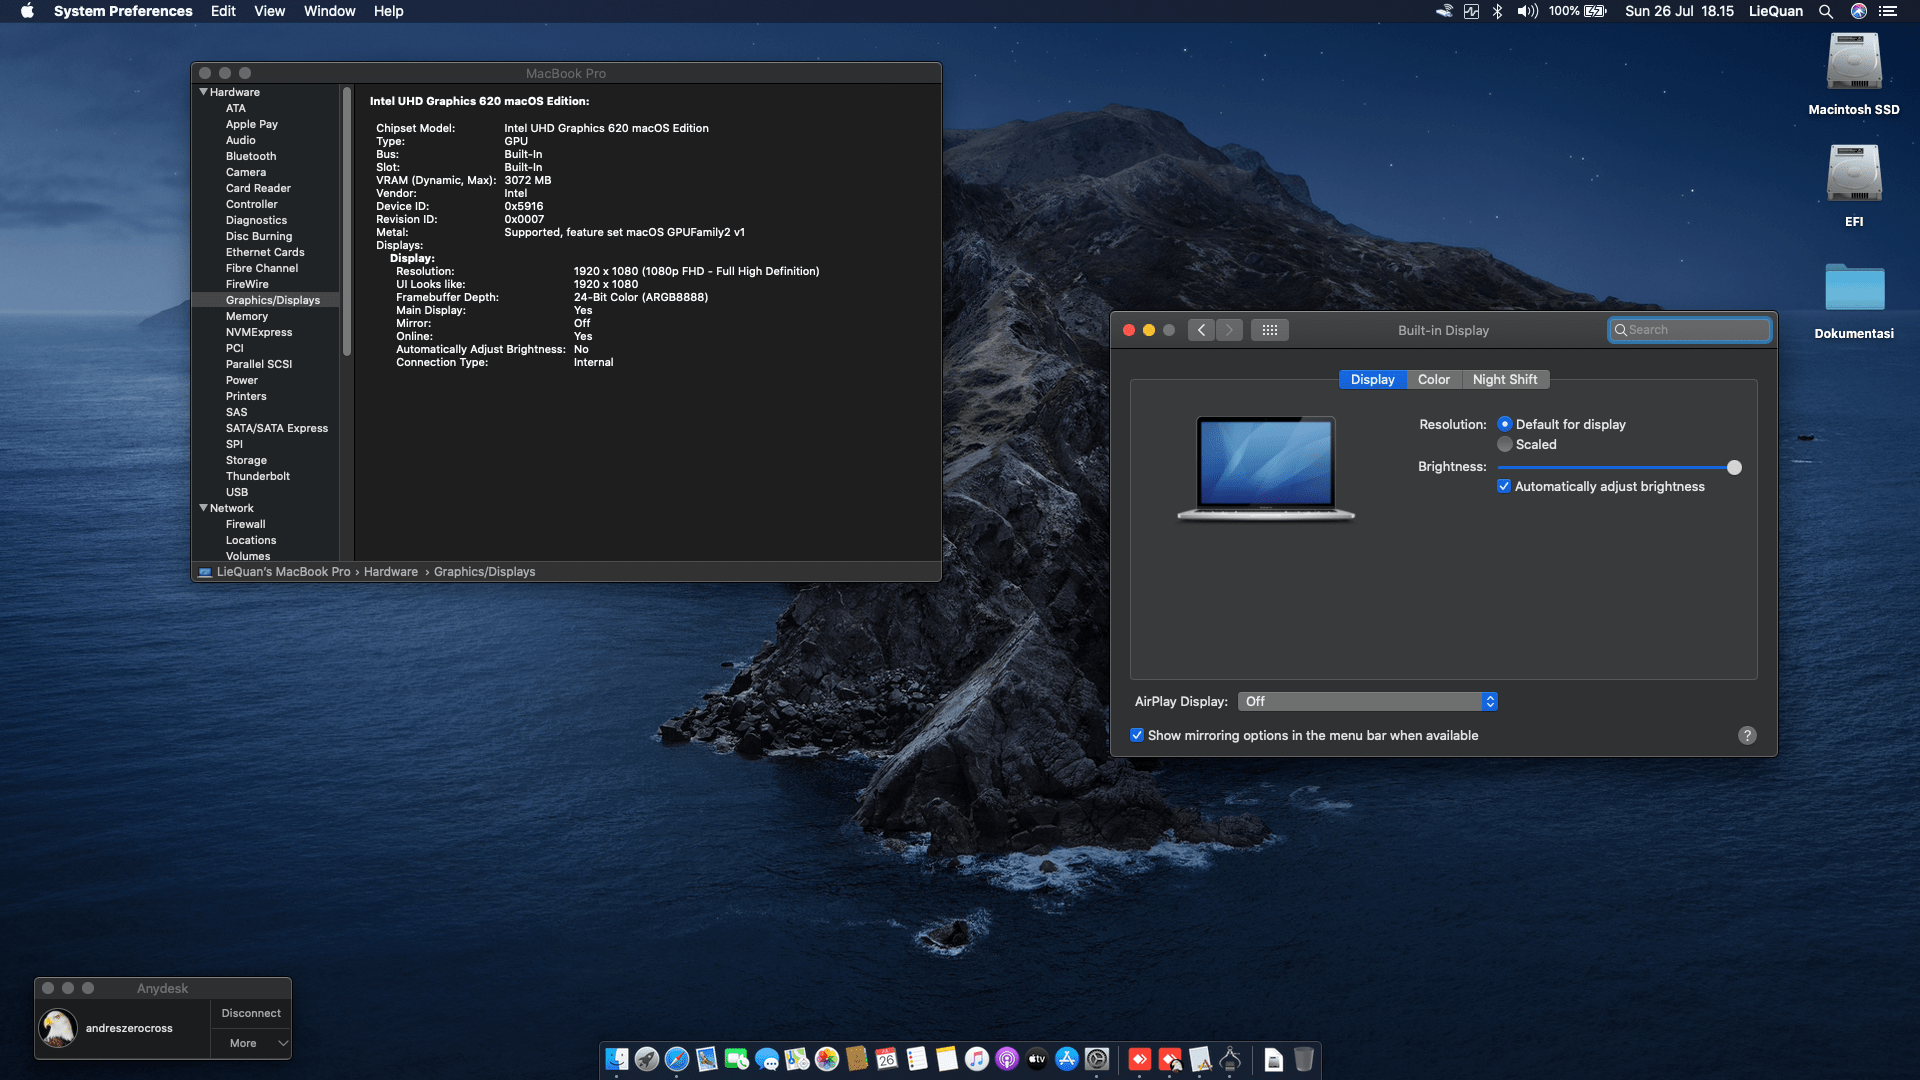Select Storage in the Hardware list
1920x1080 pixels.
click(x=246, y=460)
